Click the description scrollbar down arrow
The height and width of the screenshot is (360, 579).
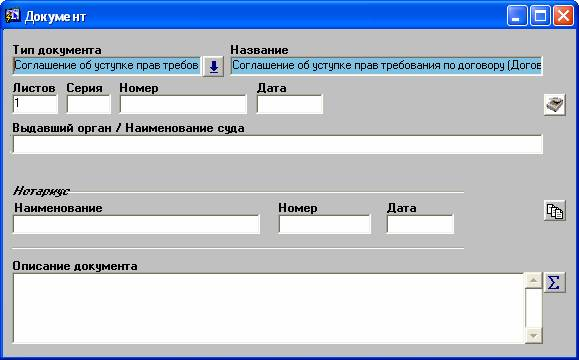[533, 335]
